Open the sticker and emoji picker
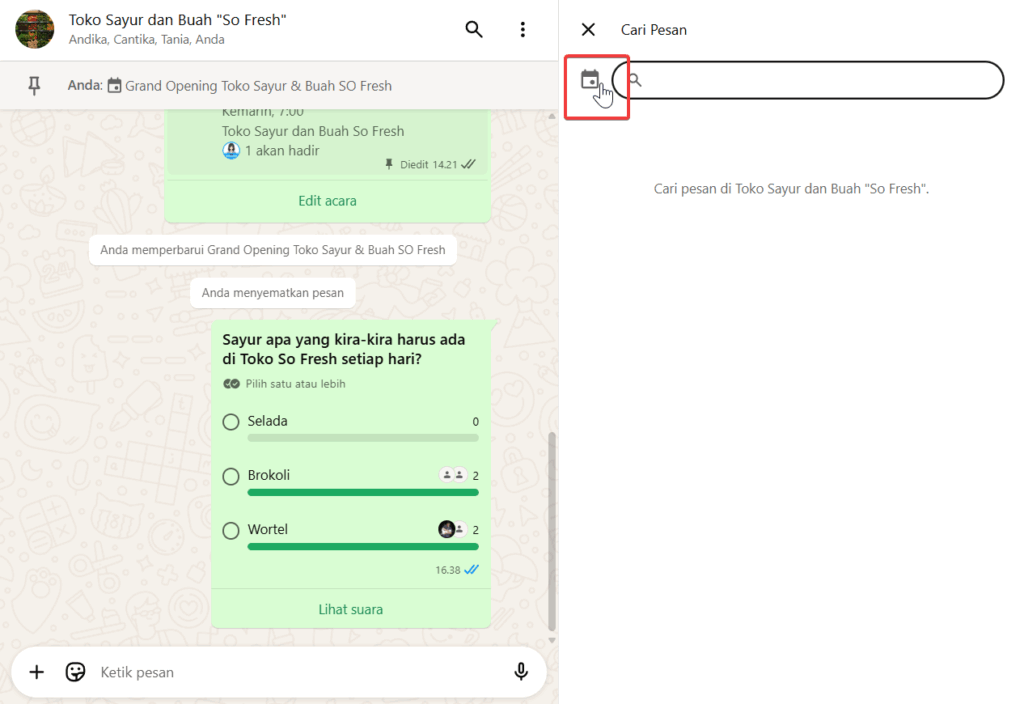The width and height of the screenshot is (1024, 704). coord(76,672)
